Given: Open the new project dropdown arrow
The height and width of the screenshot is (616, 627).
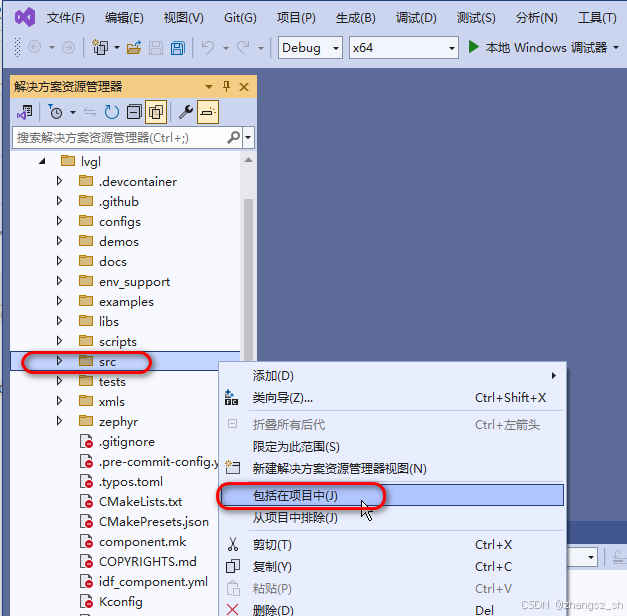Looking at the screenshot, I should pos(117,48).
